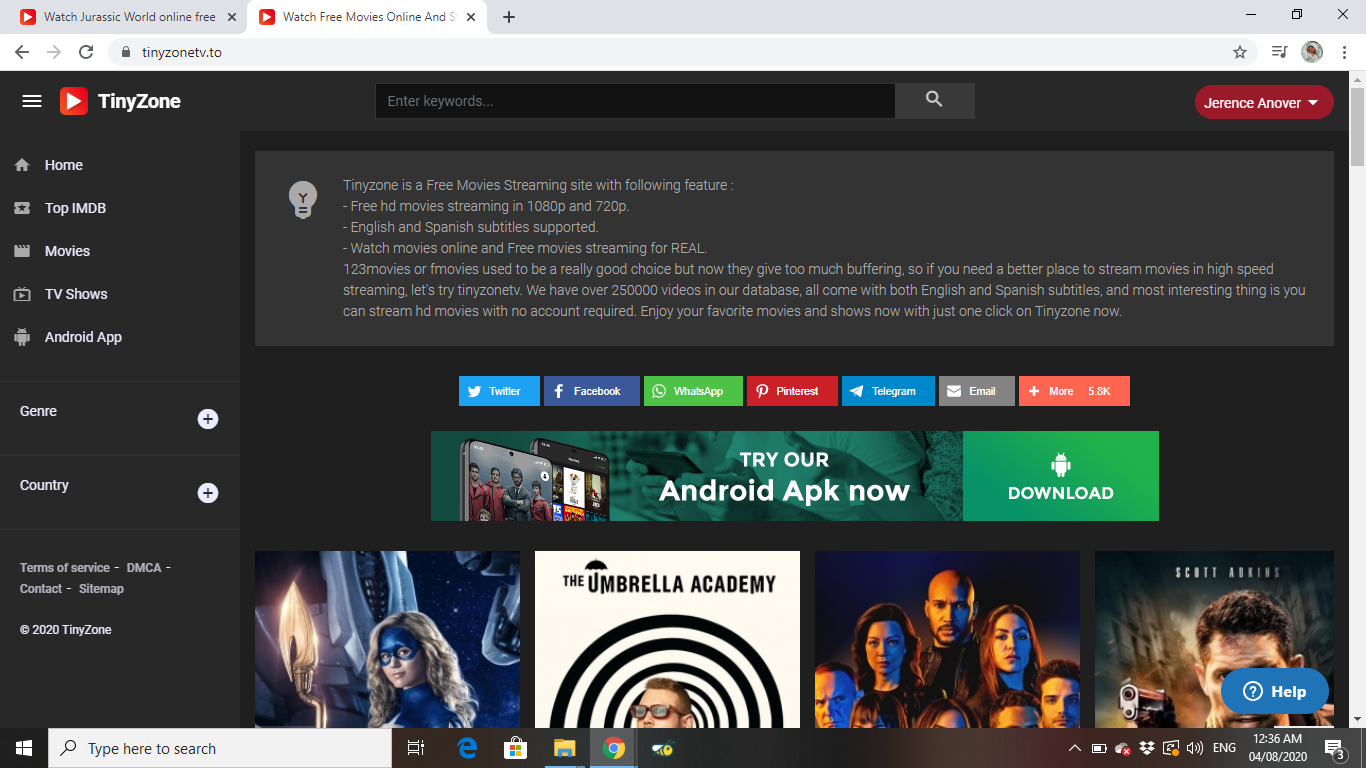
Task: Open the hamburger sidebar menu
Action: tap(32, 101)
